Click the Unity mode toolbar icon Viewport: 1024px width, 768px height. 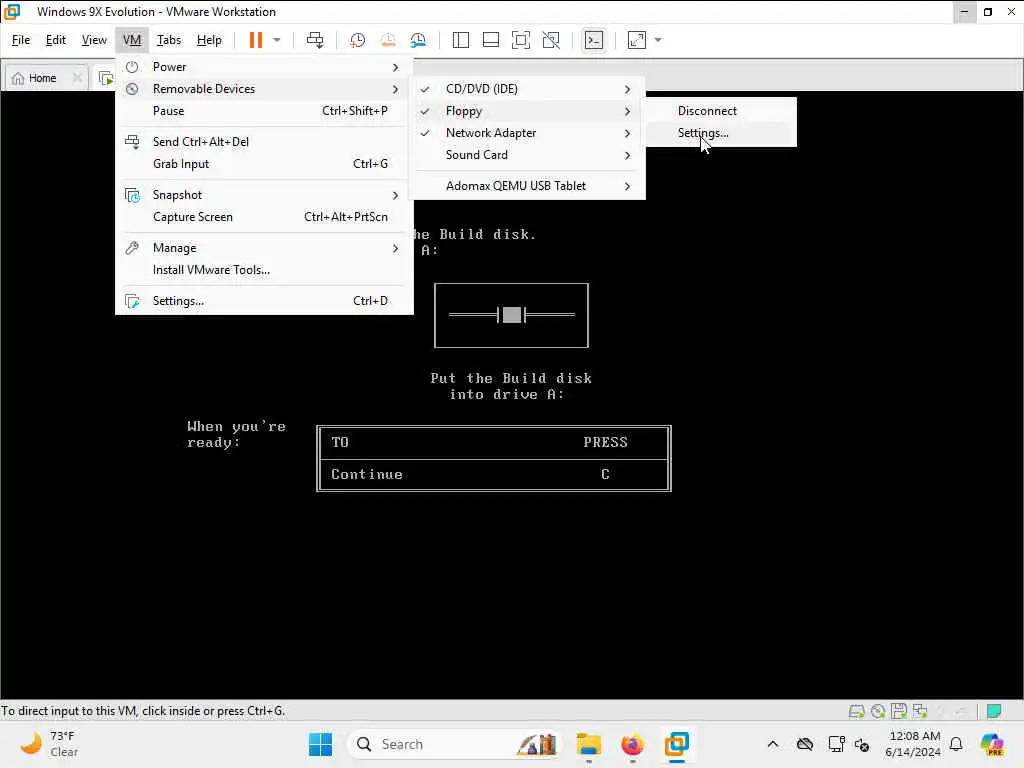[551, 40]
